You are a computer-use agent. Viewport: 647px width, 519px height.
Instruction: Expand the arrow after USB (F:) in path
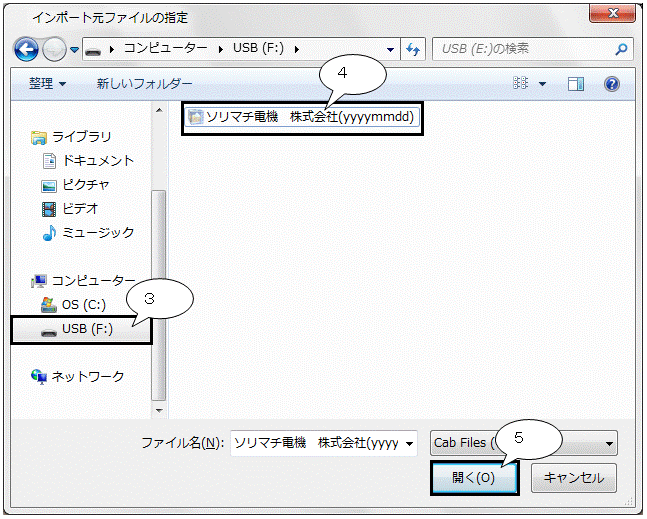(x=297, y=50)
